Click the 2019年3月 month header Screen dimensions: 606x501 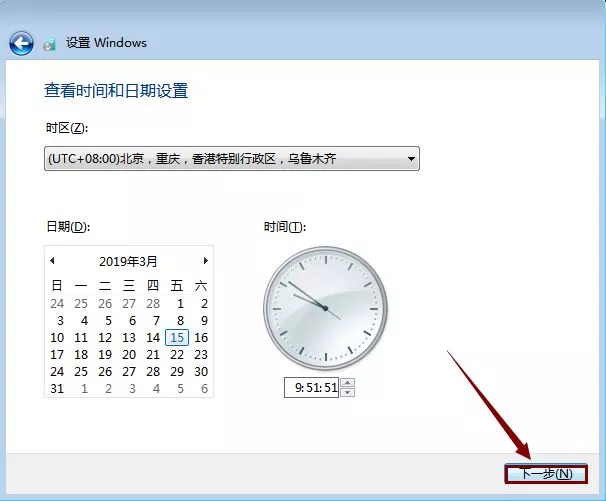128,262
